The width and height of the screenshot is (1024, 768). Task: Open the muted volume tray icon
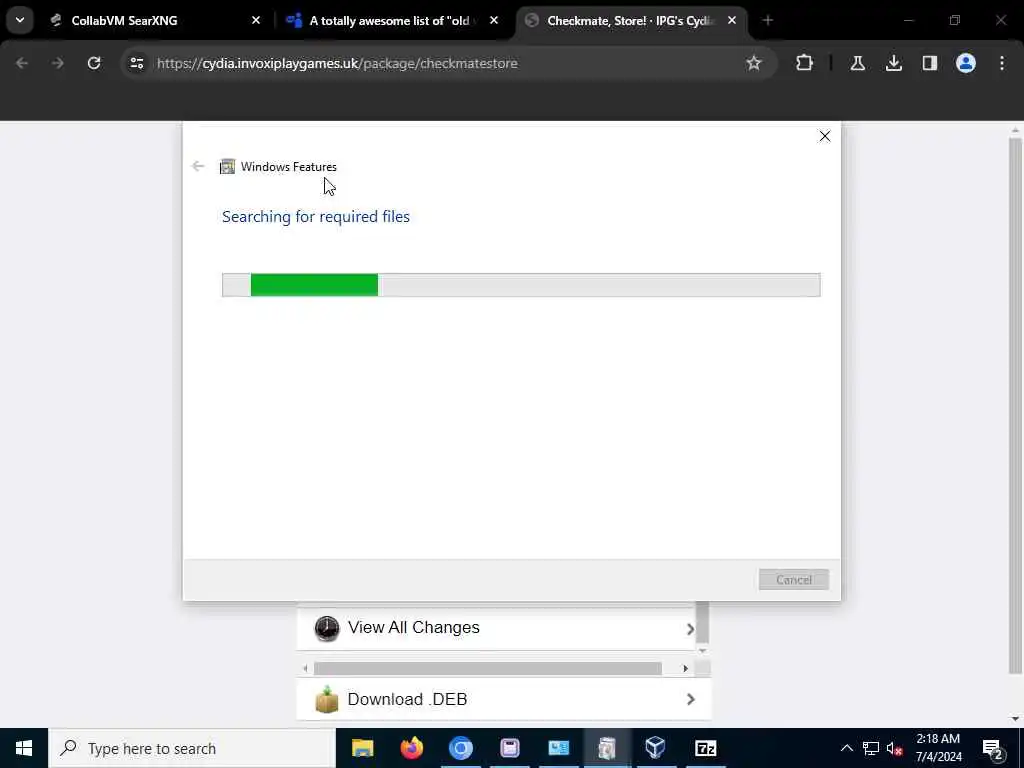tap(894, 748)
